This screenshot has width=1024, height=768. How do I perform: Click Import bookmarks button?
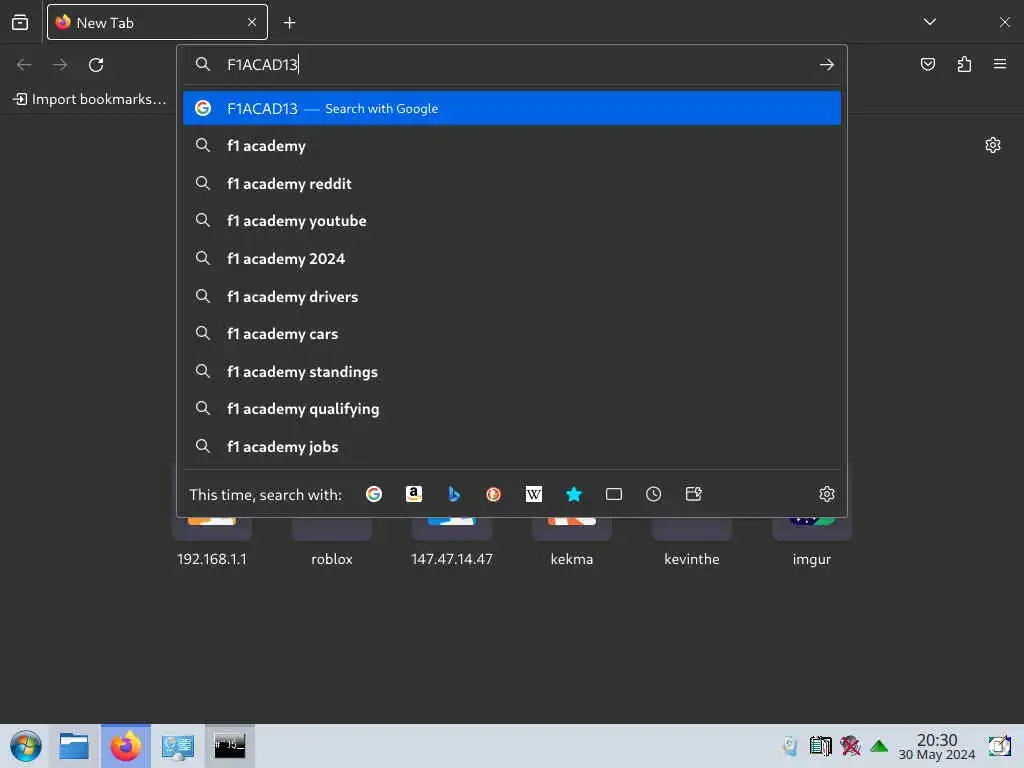tap(89, 99)
